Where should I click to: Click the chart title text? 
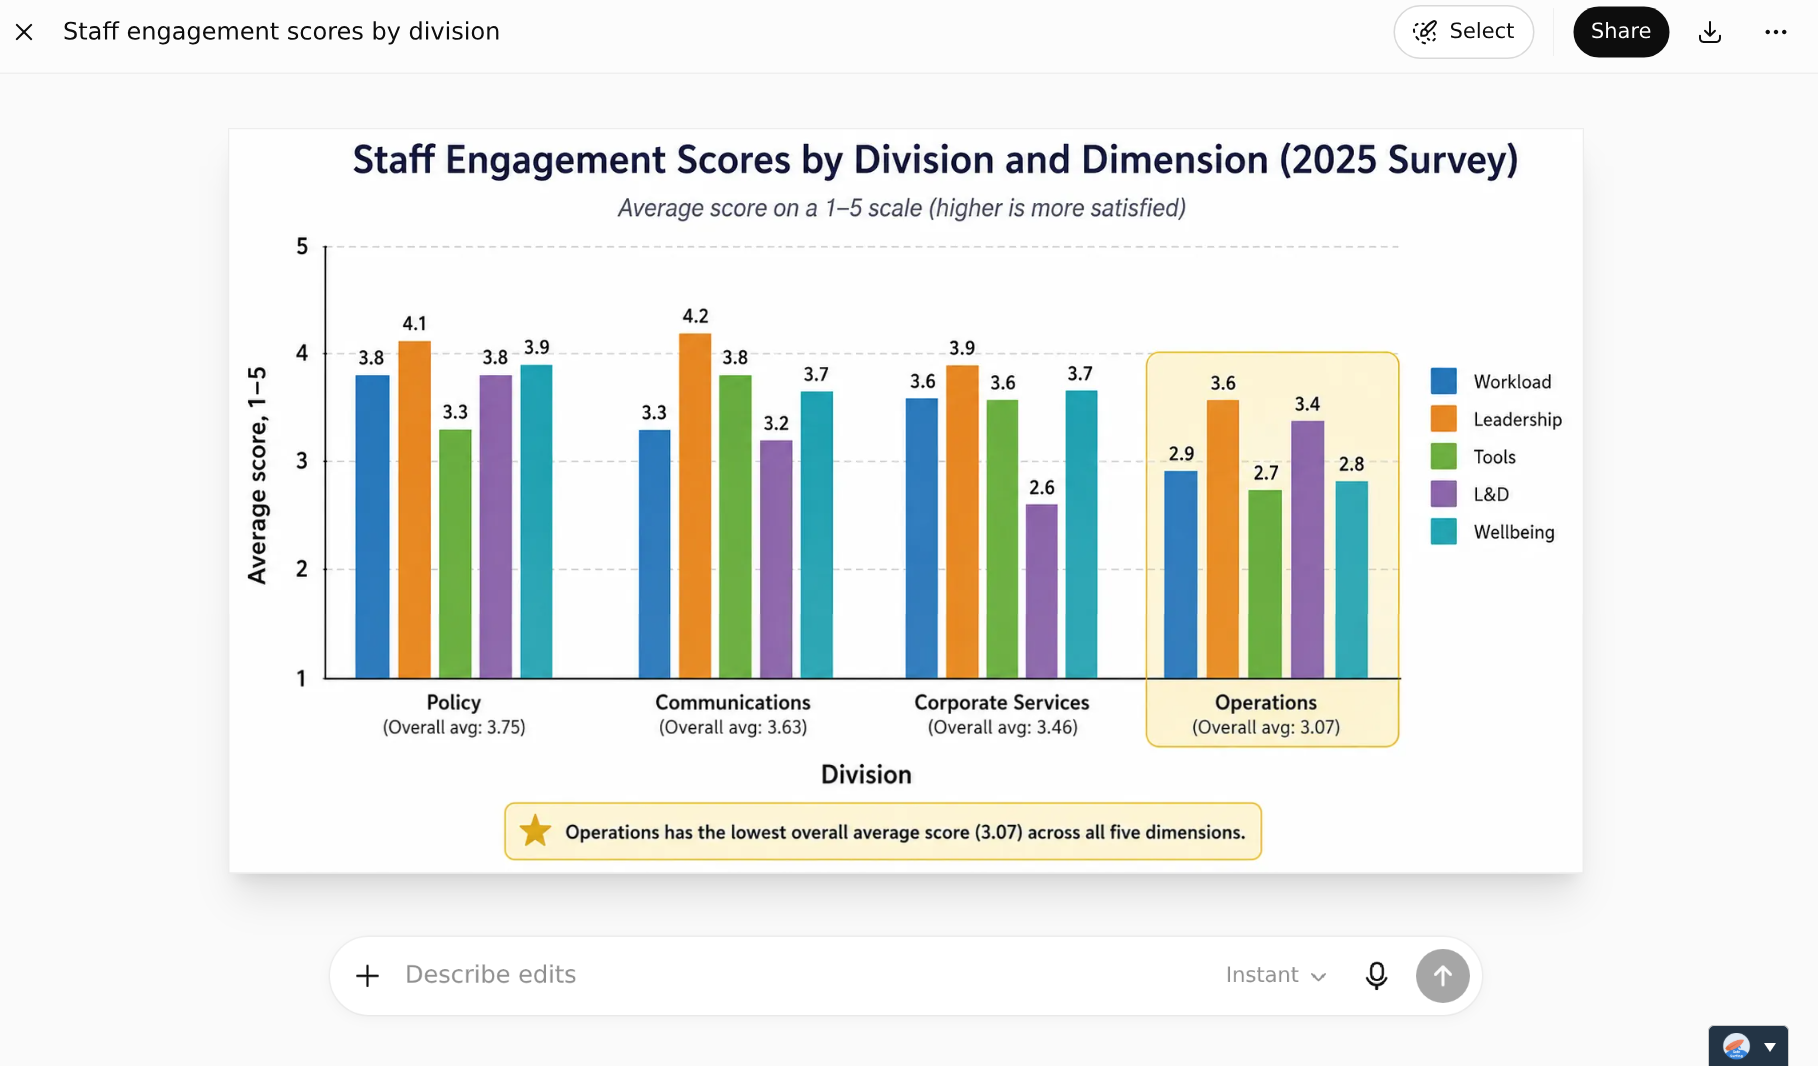click(935, 160)
